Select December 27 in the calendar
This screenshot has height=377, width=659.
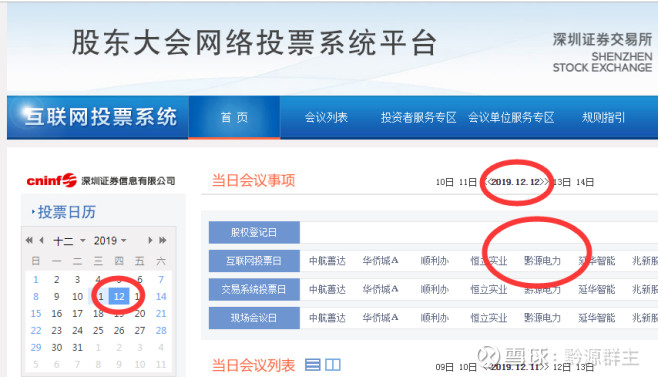click(140, 330)
